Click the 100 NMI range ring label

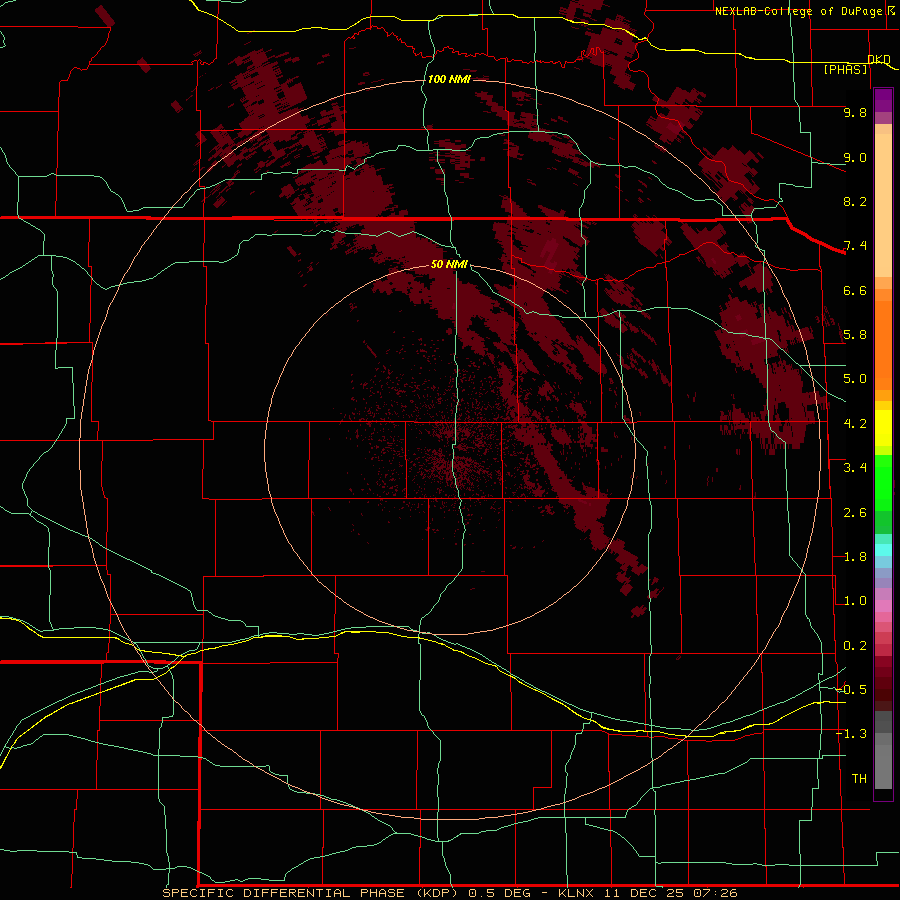tap(449, 79)
